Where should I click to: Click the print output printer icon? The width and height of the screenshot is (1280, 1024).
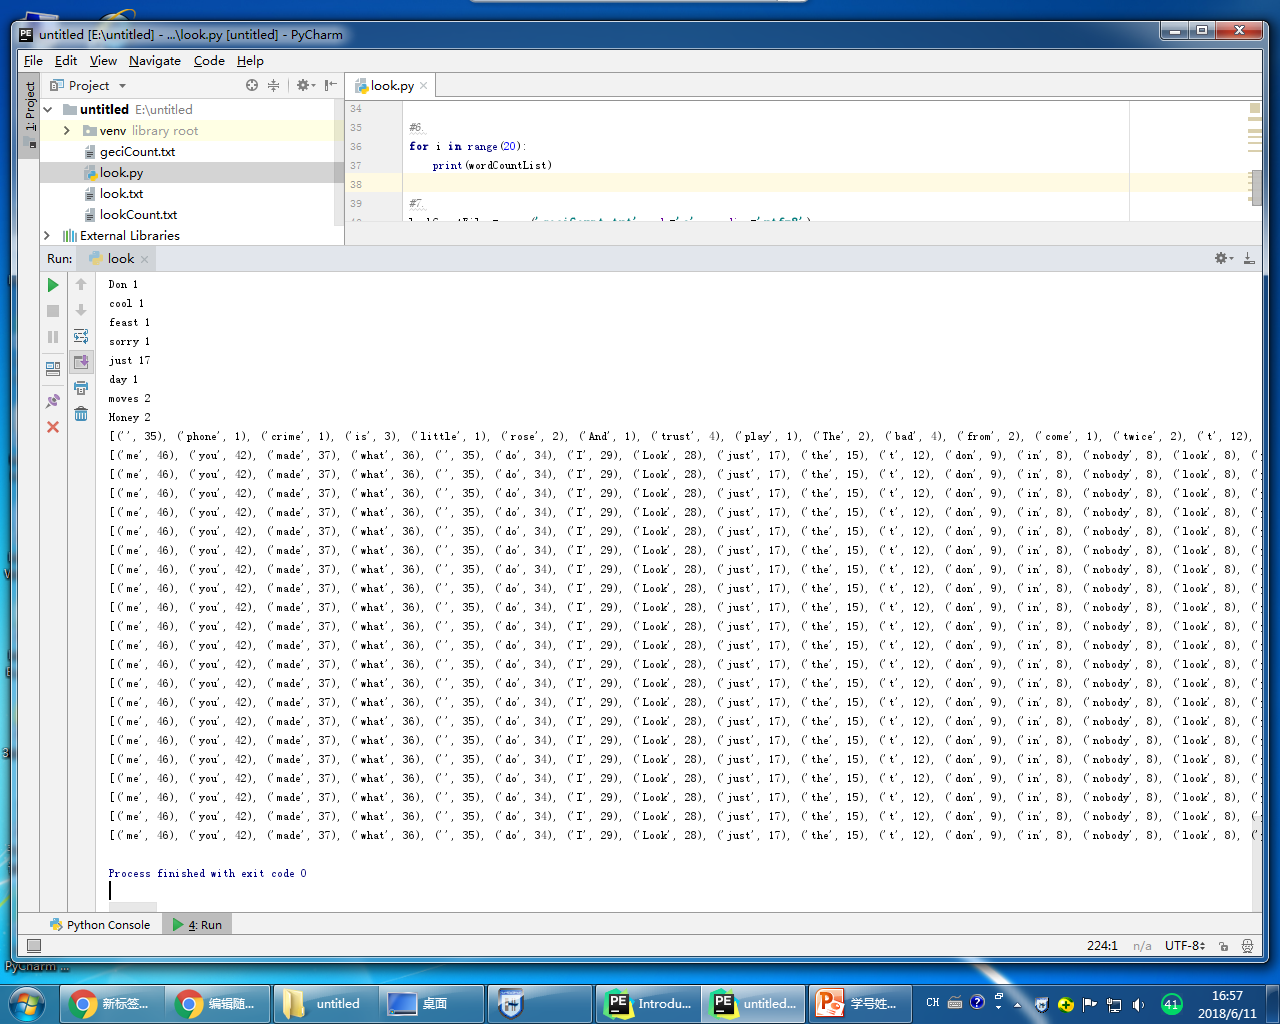click(x=81, y=388)
